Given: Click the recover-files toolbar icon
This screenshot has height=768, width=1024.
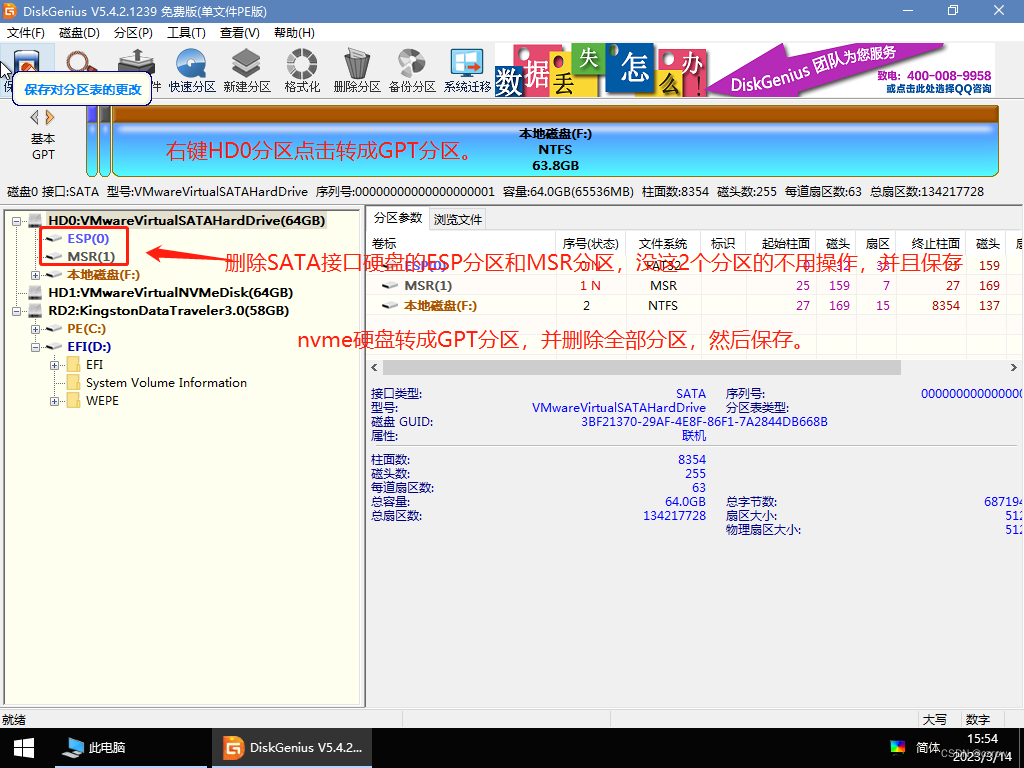Looking at the screenshot, I should pyautogui.click(x=136, y=62).
